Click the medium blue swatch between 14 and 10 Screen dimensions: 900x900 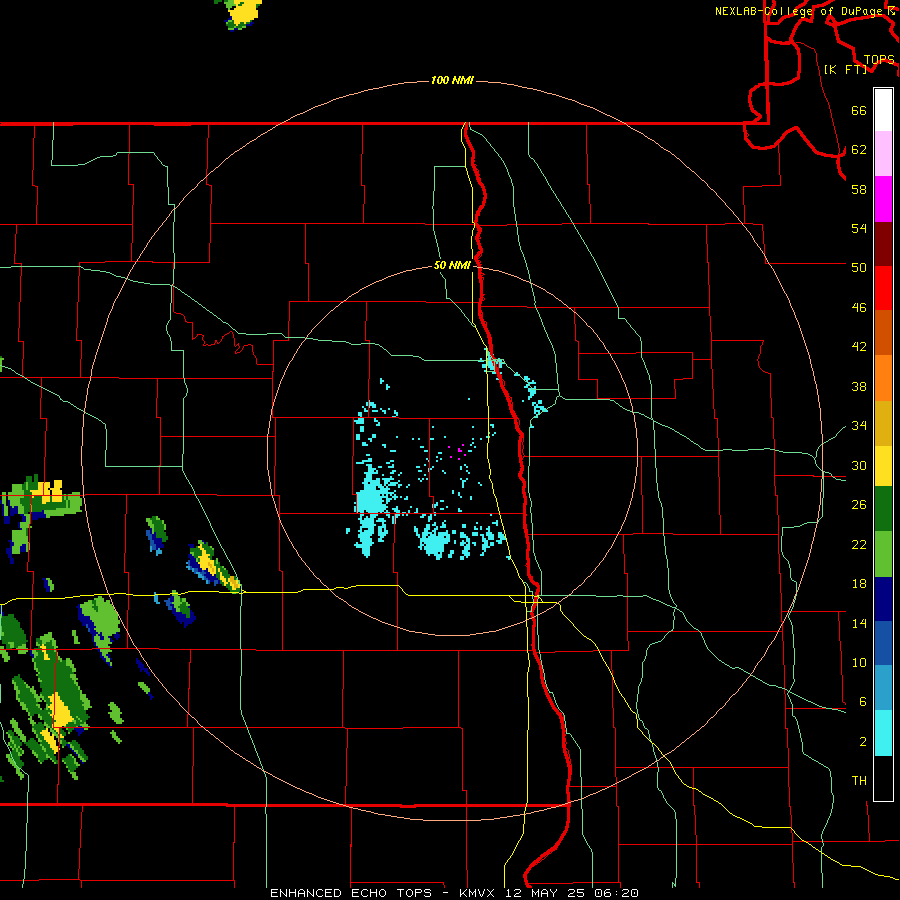click(x=883, y=643)
